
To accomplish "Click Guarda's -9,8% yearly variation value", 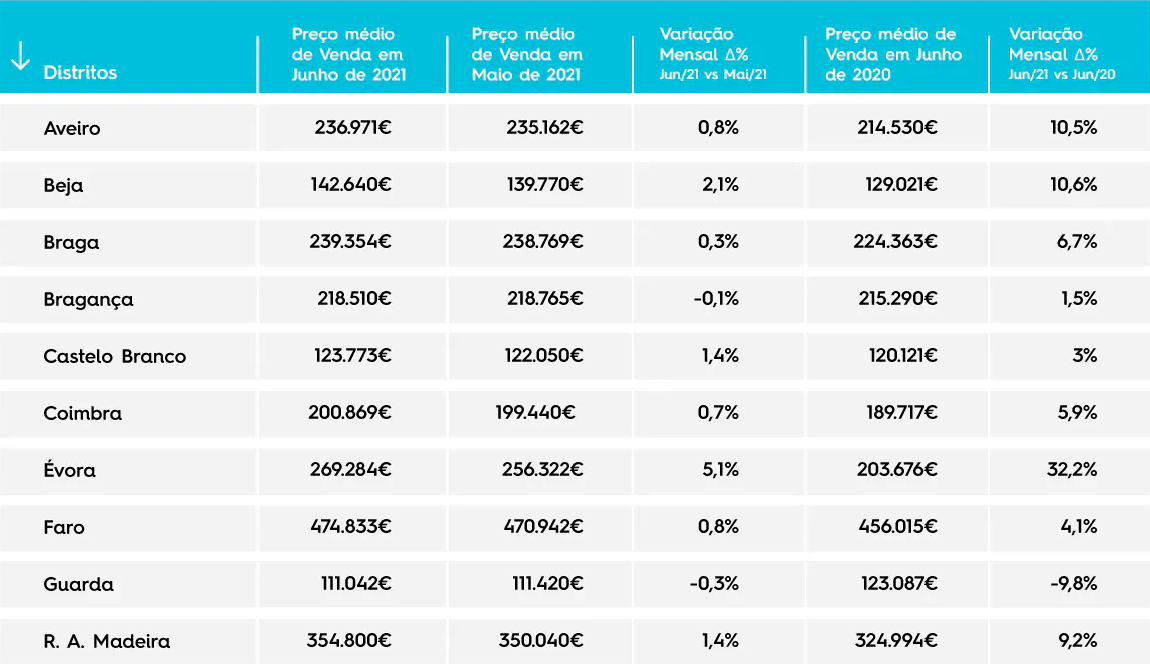I will click(x=1072, y=584).
